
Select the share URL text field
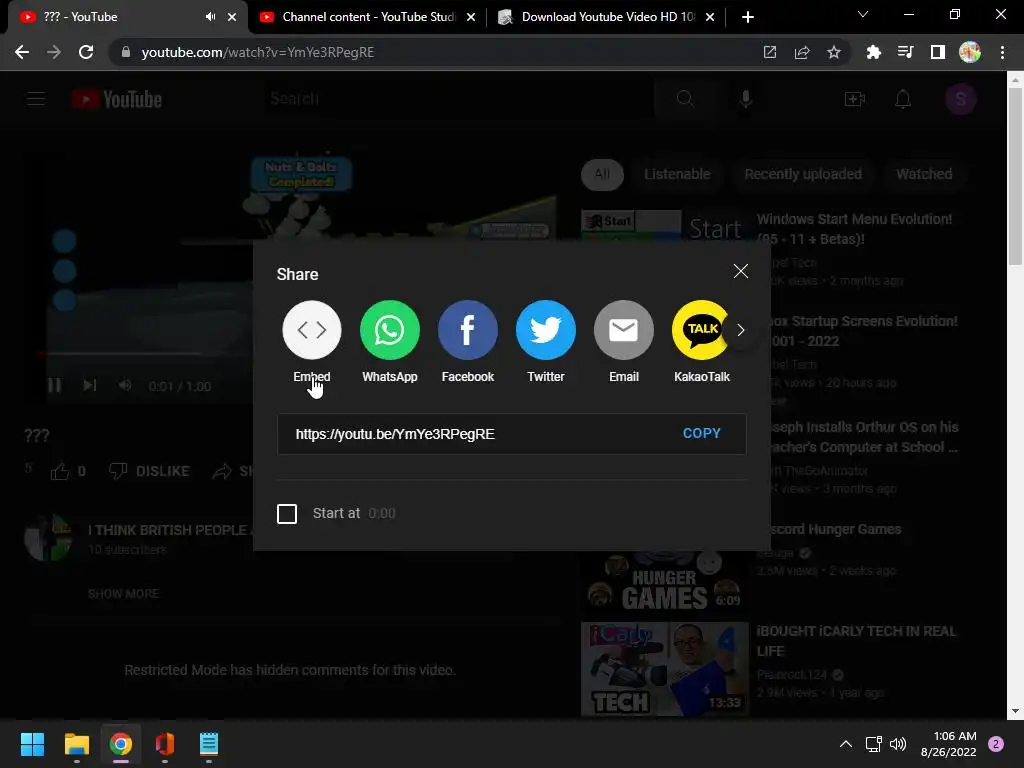tap(511, 434)
